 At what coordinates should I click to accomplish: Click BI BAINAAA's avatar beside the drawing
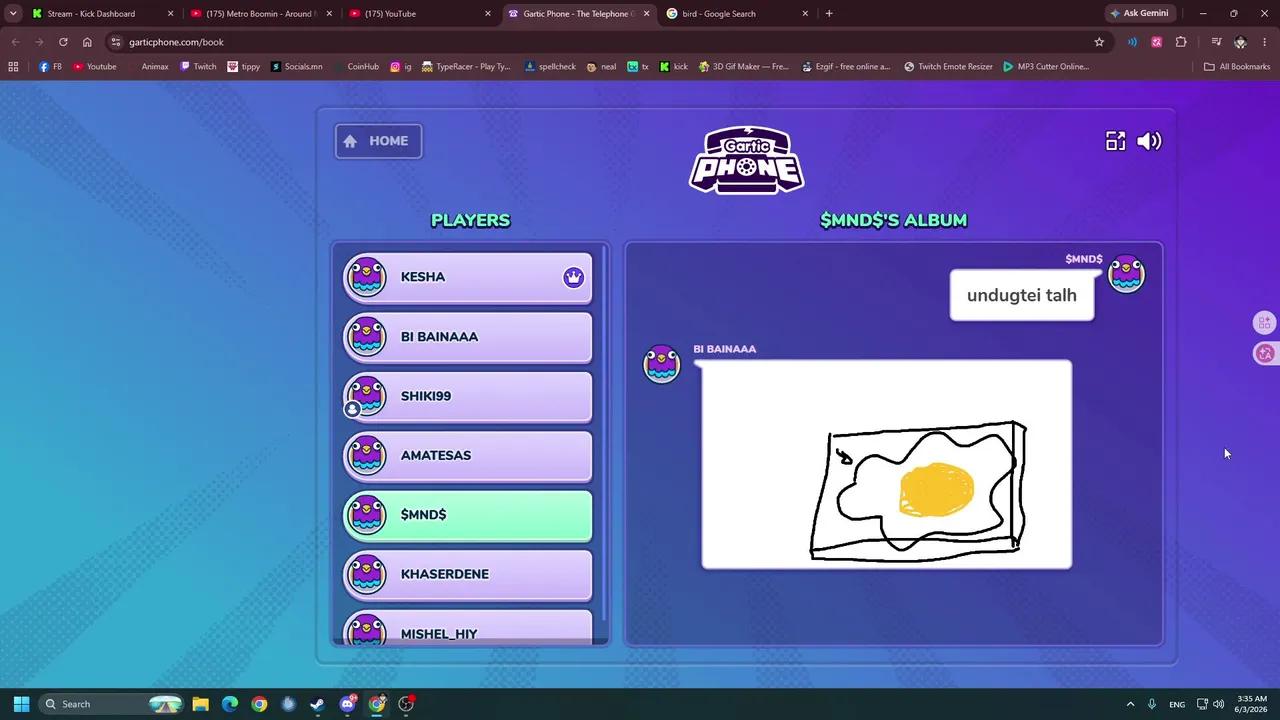[x=661, y=364]
